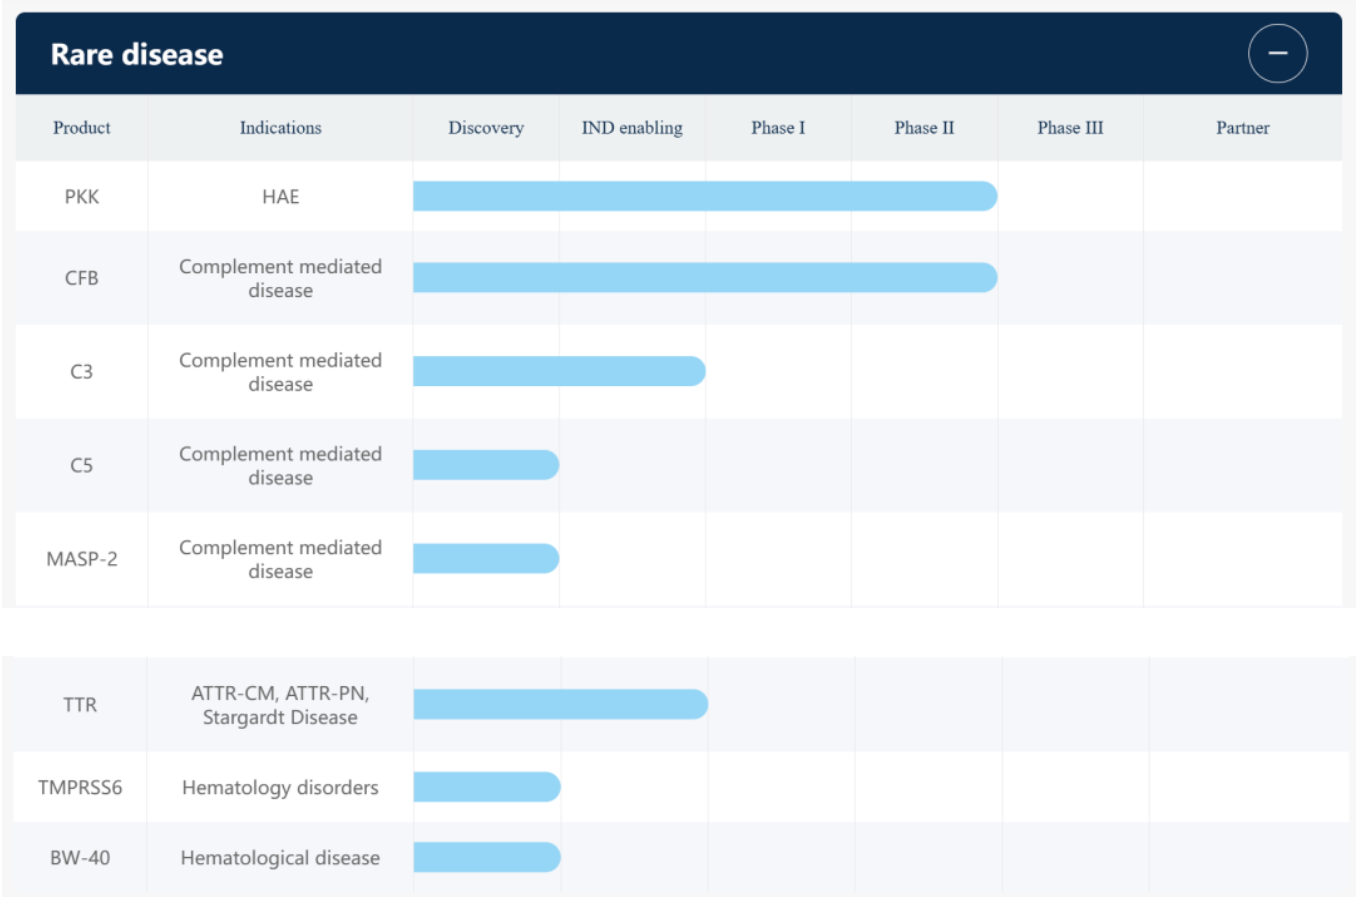Click the MASP-2 product name
Image resolution: width=1370 pixels, height=916 pixels.
(x=81, y=559)
